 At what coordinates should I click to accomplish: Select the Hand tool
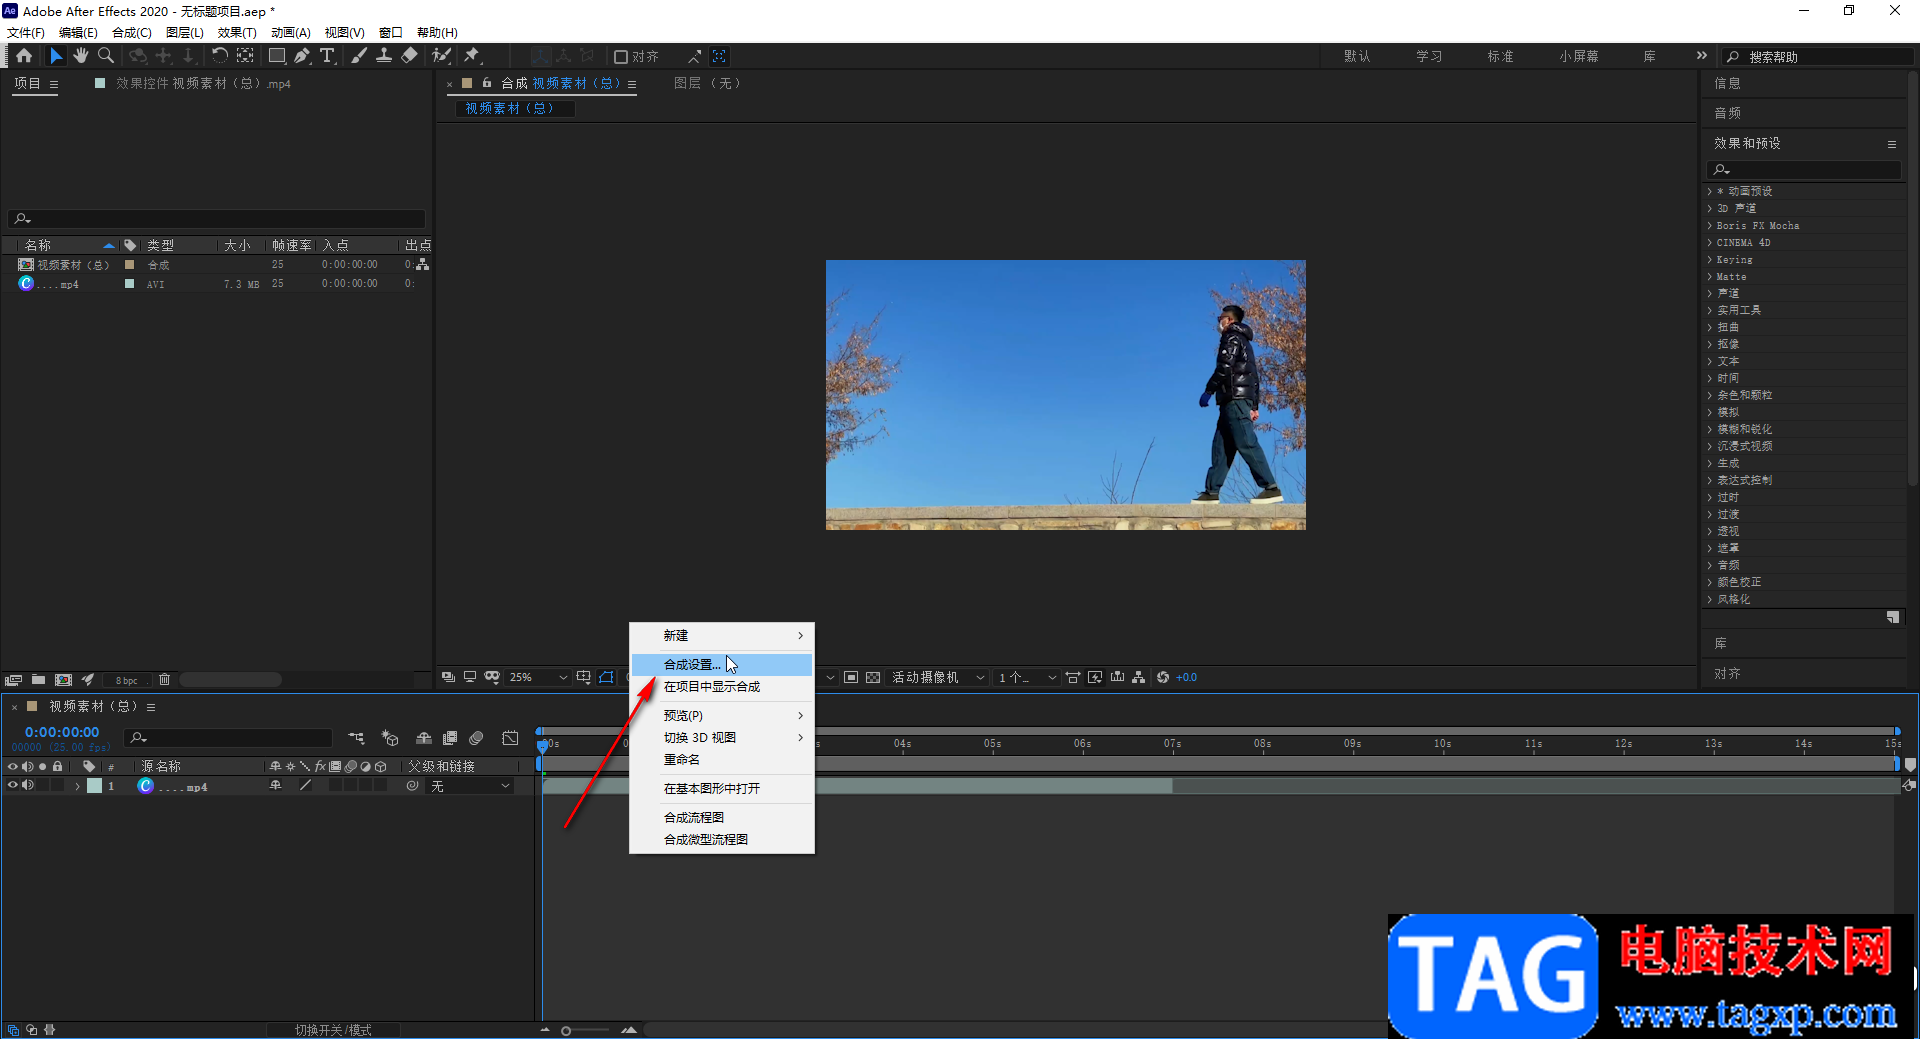click(x=81, y=56)
